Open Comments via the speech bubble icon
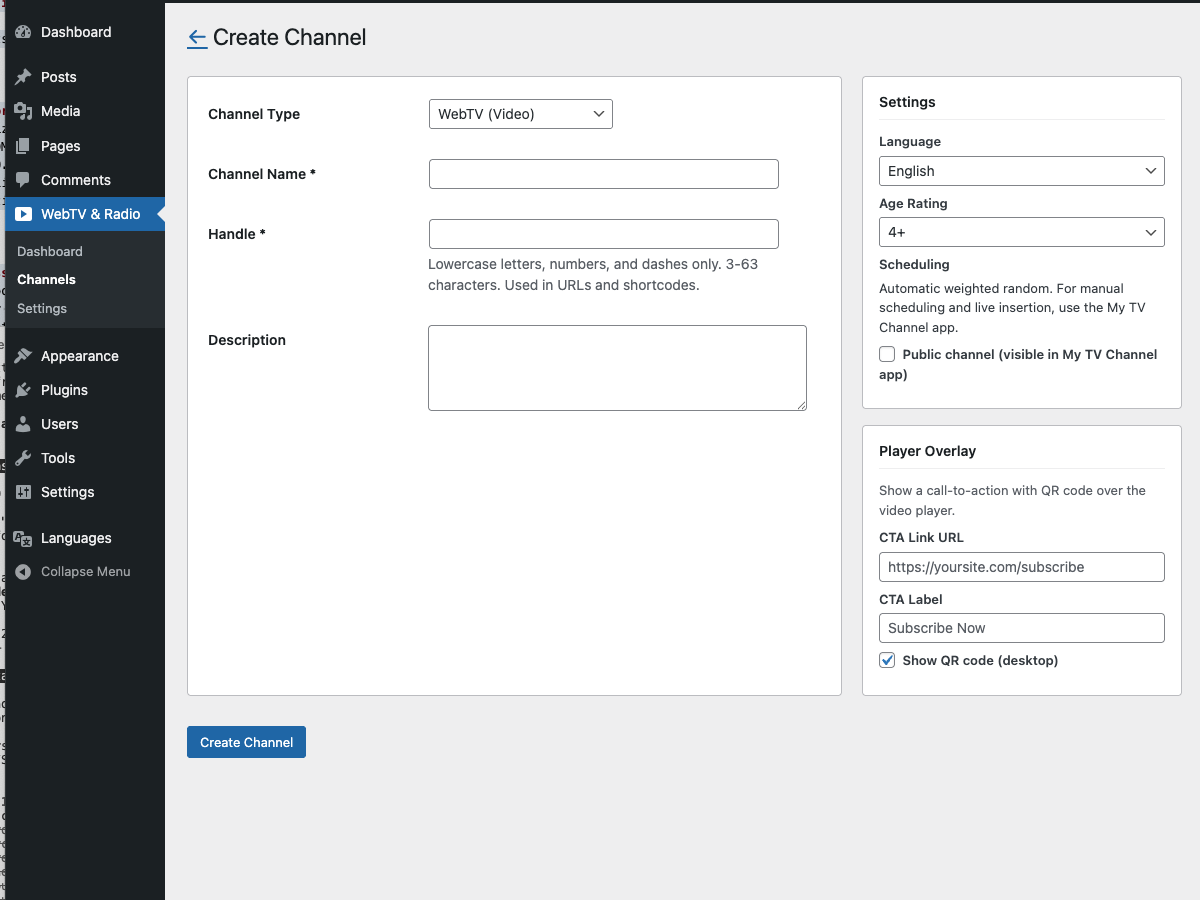Screen dimensions: 1200x900 pos(22,180)
